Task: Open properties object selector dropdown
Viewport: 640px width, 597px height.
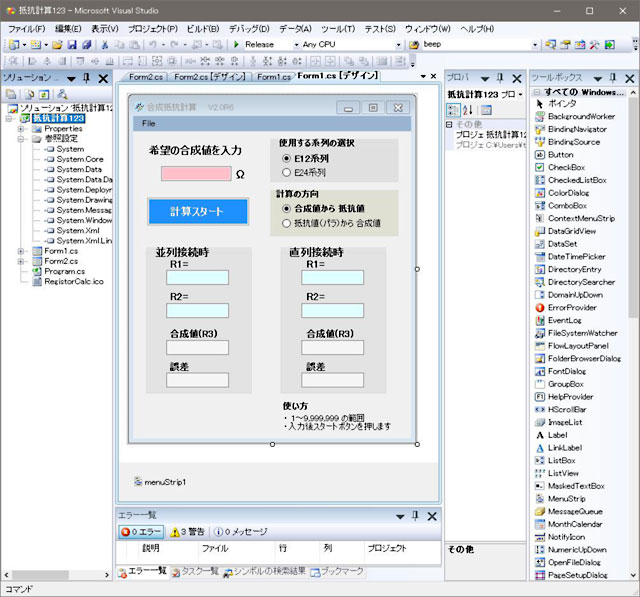Action: [520, 95]
